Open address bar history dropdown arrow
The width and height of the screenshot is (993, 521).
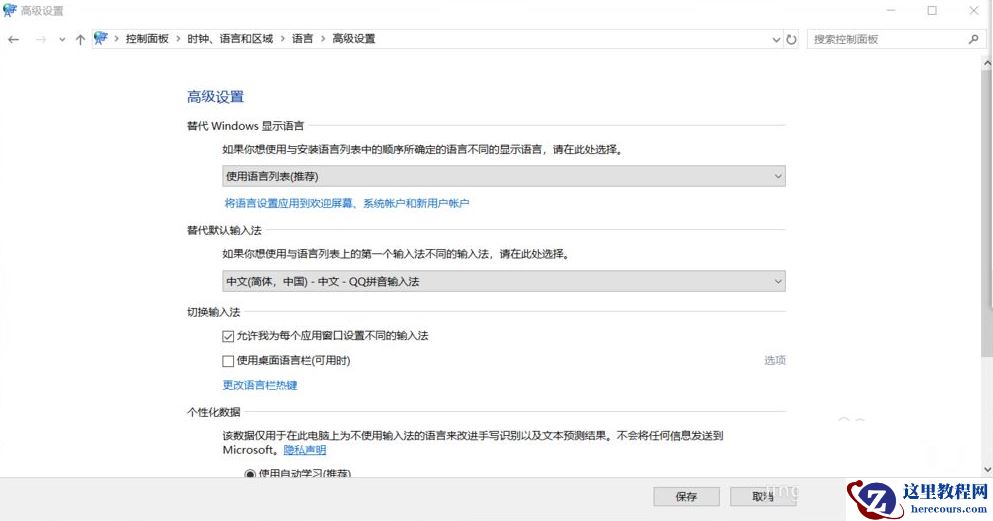(x=776, y=39)
